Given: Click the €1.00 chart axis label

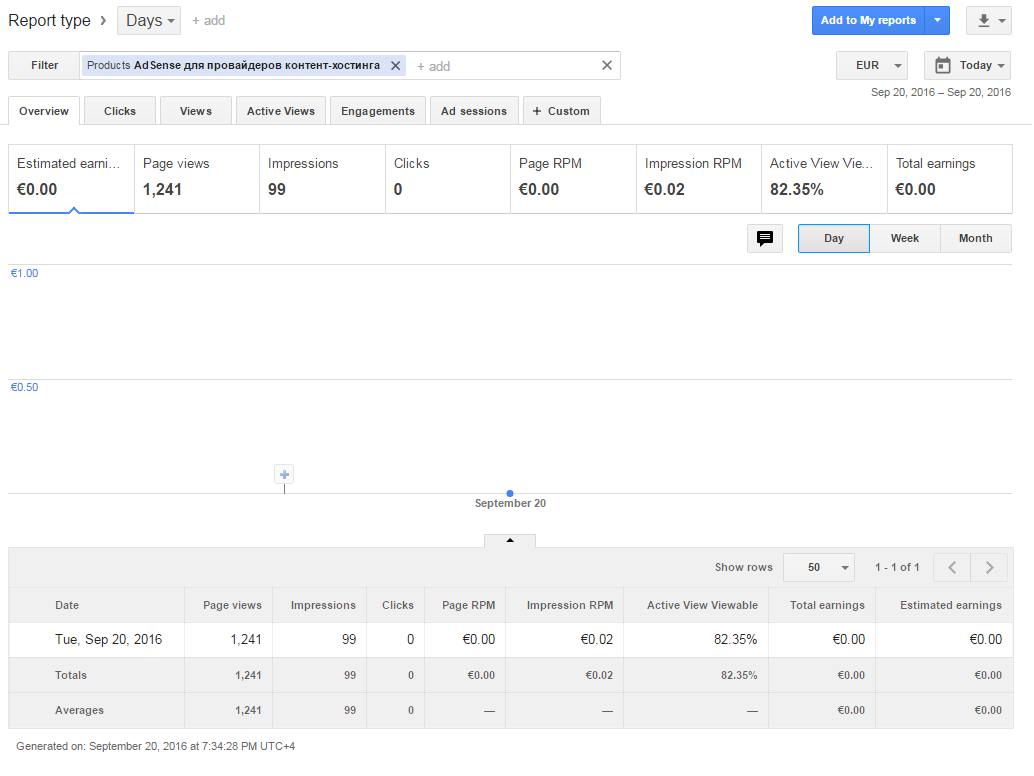Looking at the screenshot, I should (x=24, y=273).
